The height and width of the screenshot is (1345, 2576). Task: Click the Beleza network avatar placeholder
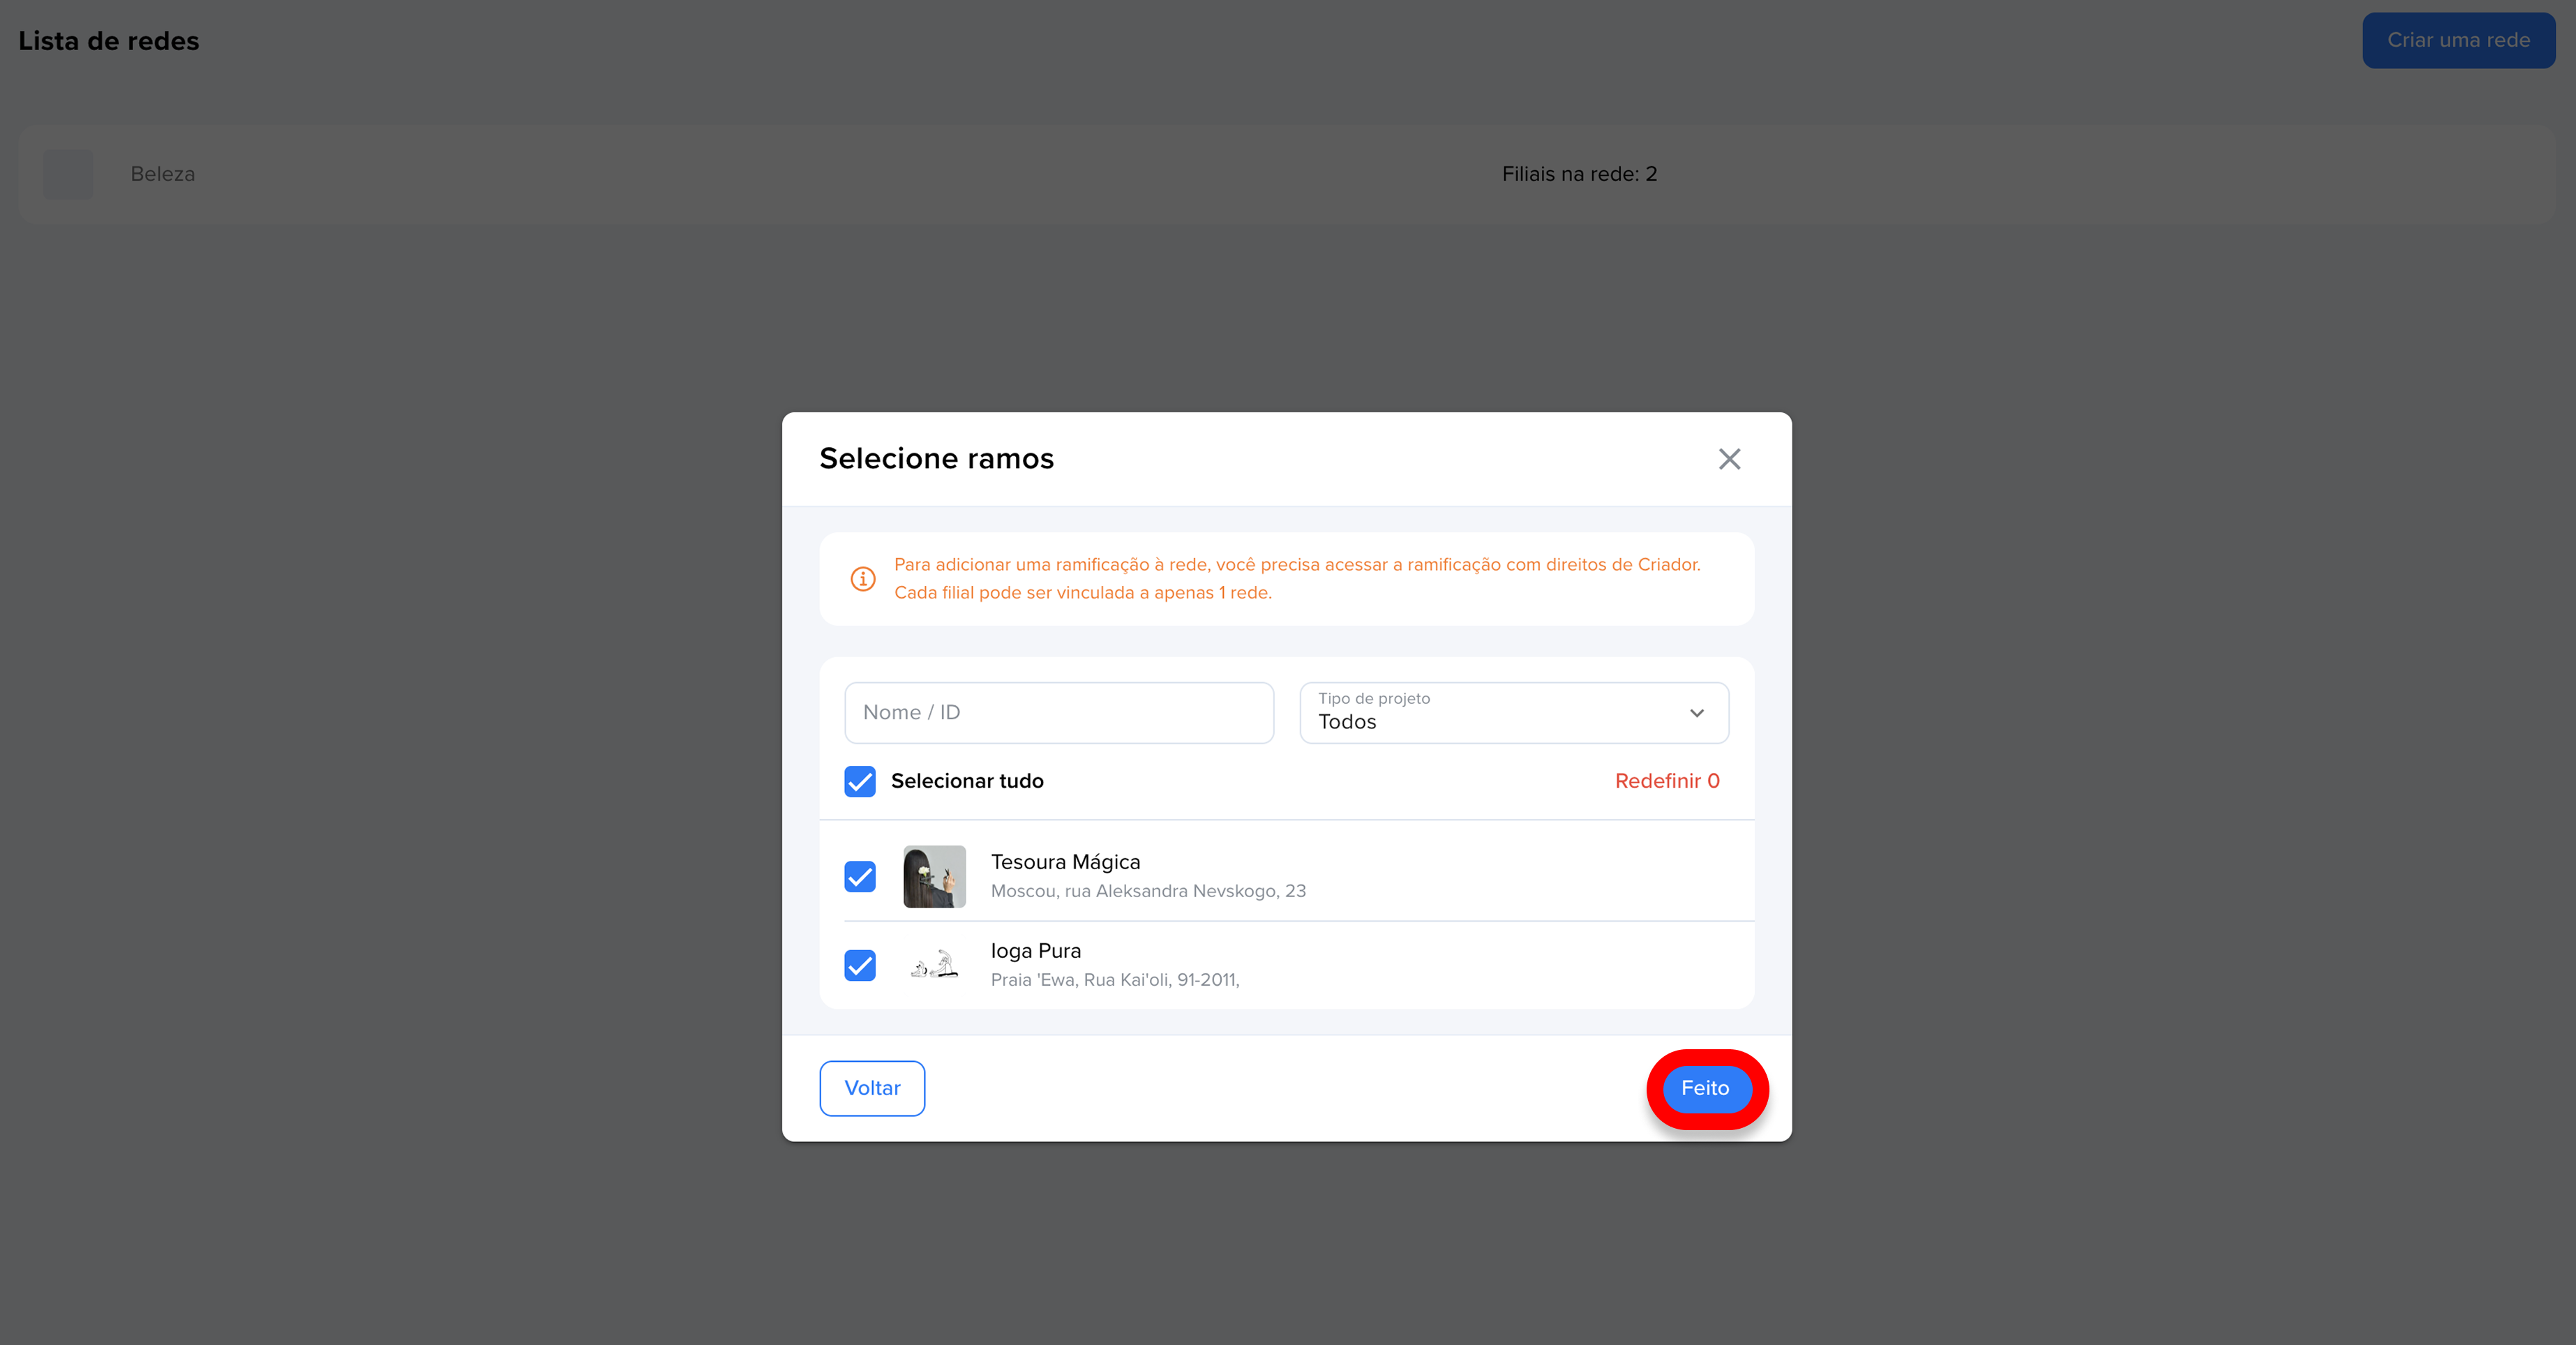pos(68,174)
